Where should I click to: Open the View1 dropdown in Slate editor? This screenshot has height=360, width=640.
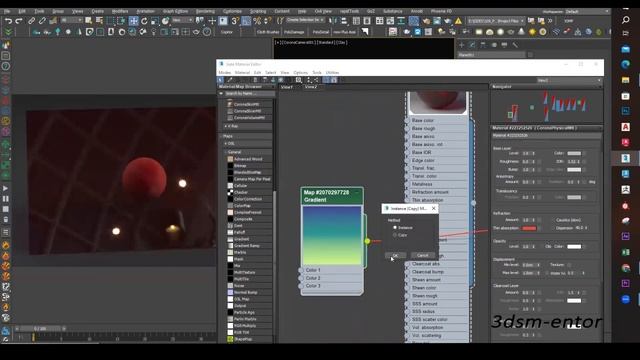(569, 80)
